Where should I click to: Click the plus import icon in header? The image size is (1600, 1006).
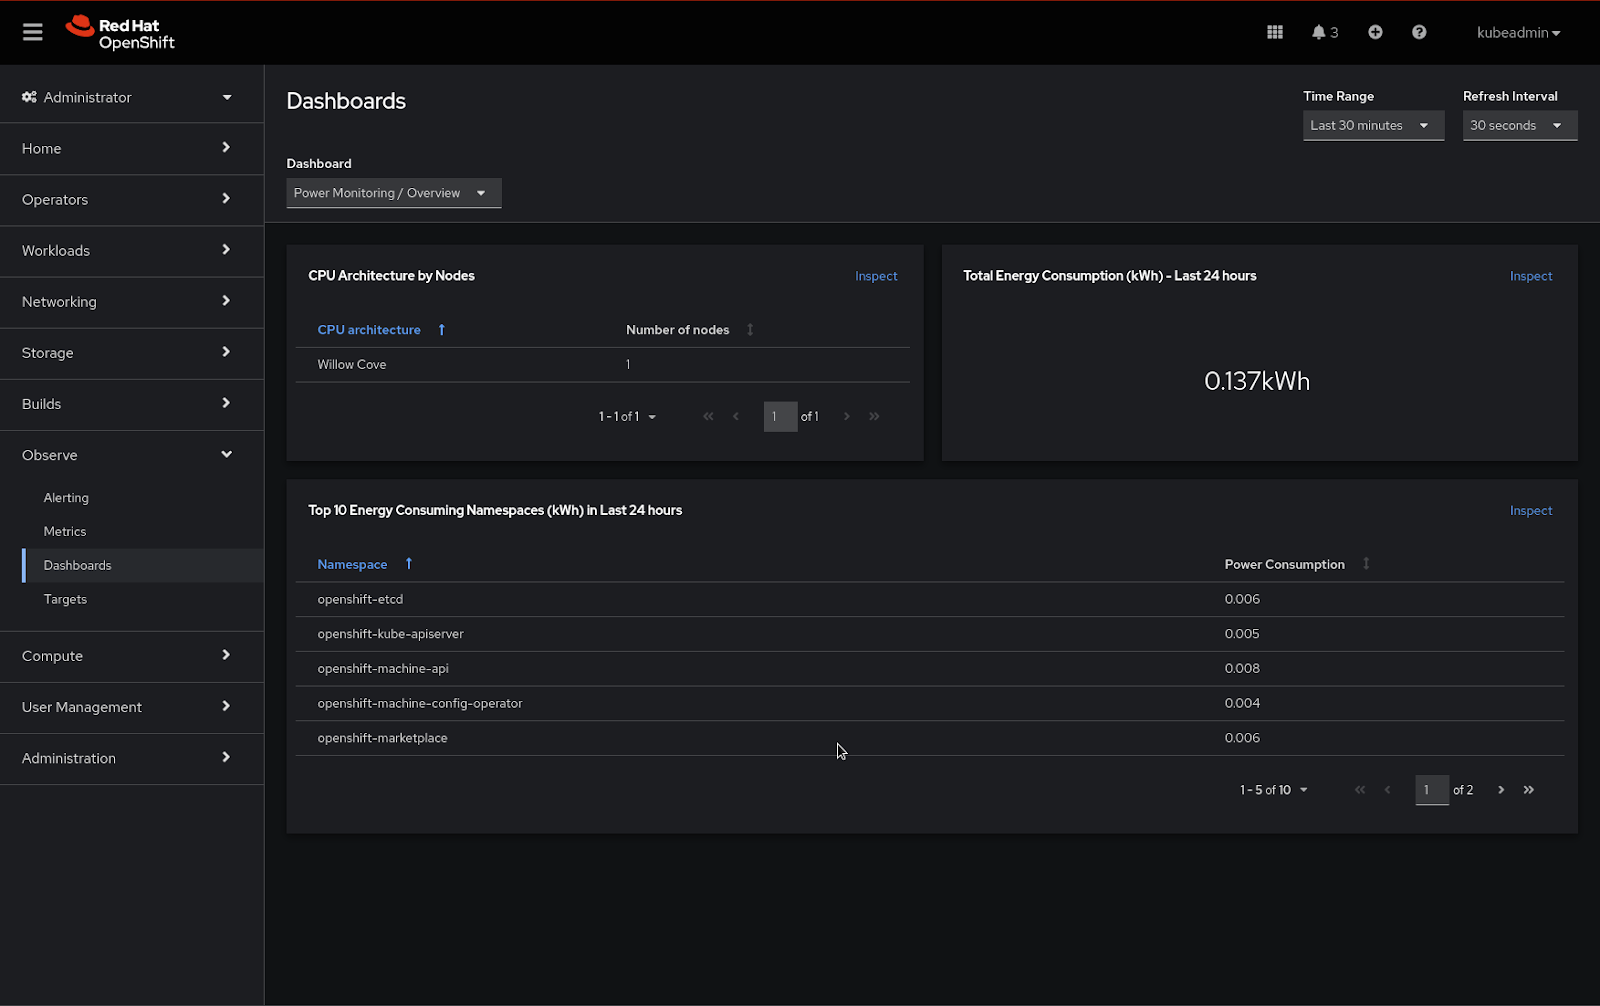click(x=1375, y=32)
